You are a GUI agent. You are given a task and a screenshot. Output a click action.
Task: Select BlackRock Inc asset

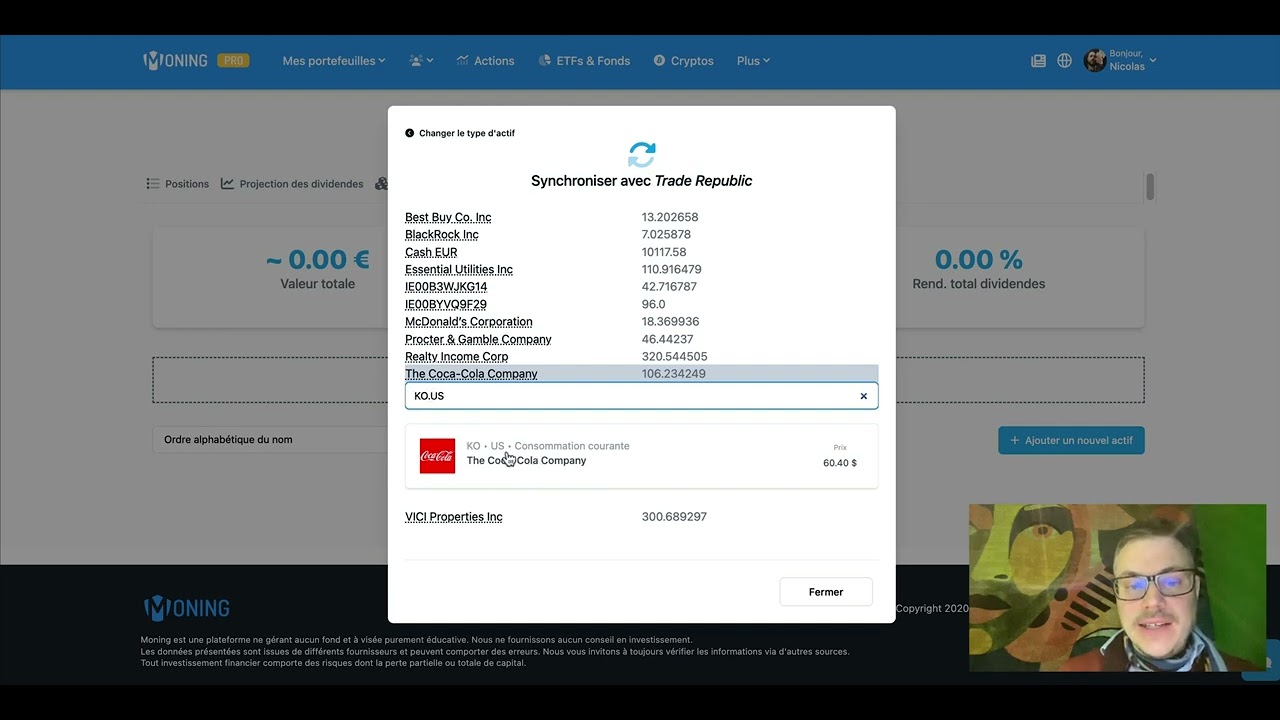(x=442, y=235)
